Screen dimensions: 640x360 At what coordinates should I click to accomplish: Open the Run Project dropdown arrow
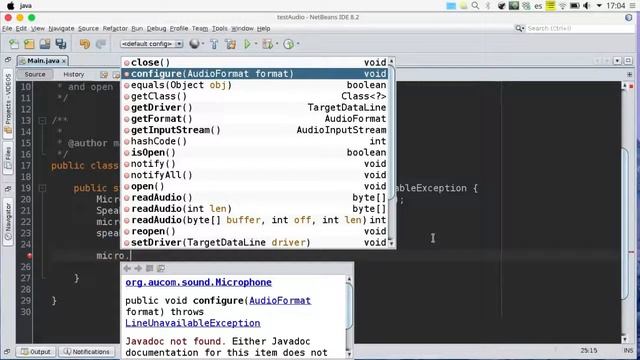click(256, 44)
